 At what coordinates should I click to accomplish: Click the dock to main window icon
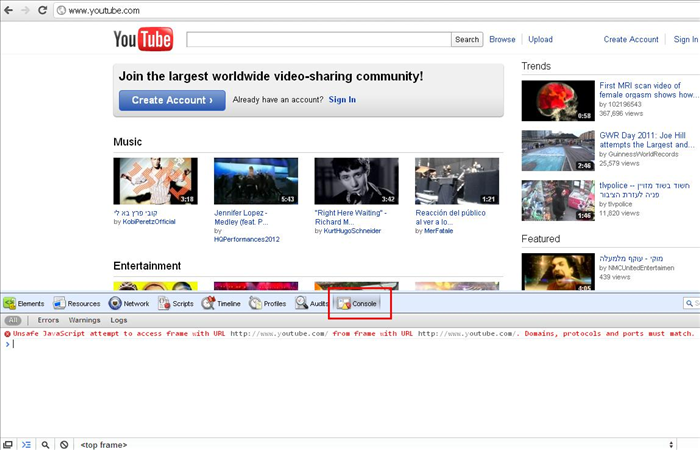pyautogui.click(x=8, y=445)
